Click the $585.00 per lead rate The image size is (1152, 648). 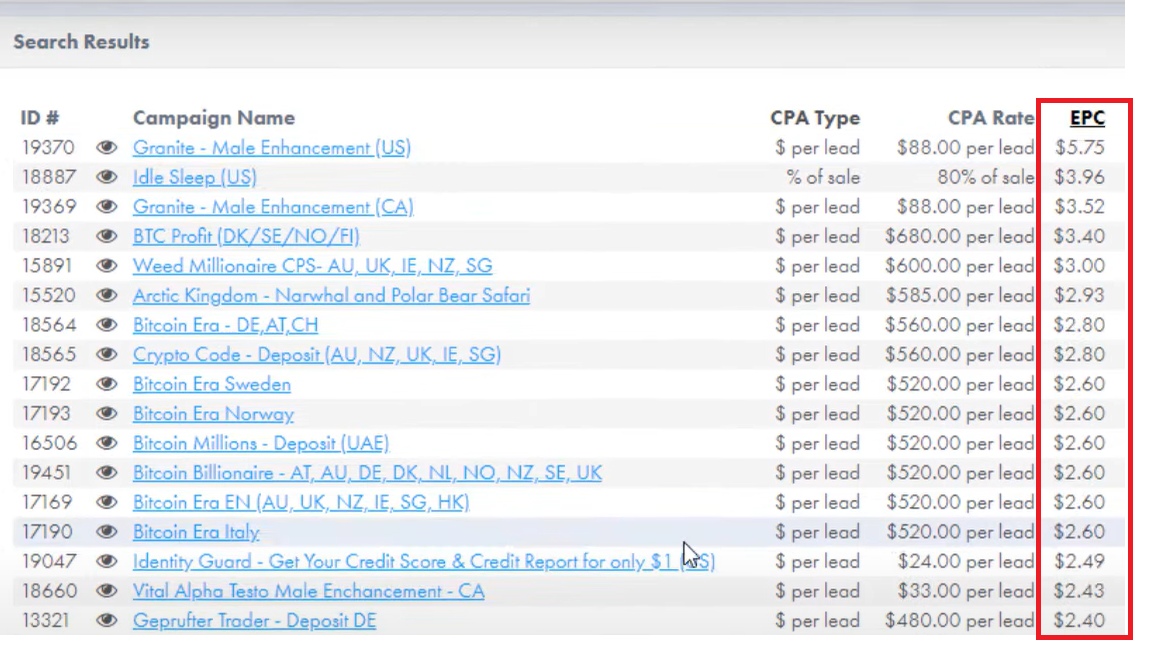pos(960,295)
